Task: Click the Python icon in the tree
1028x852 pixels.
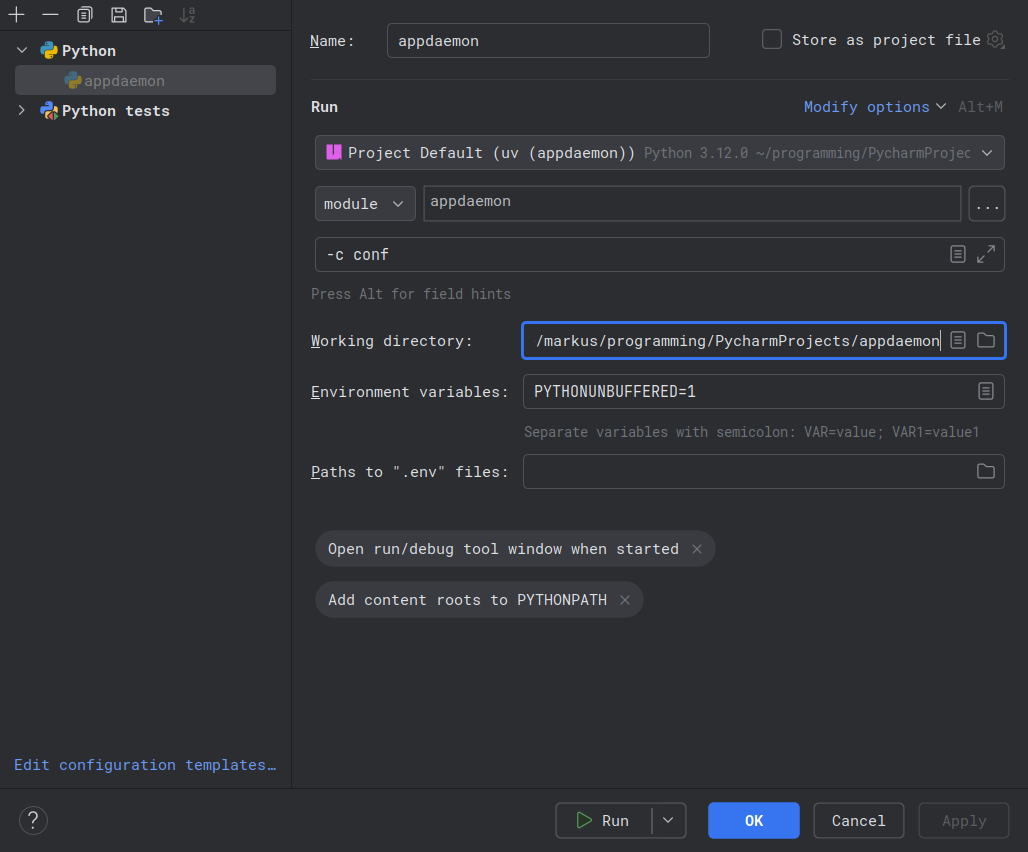Action: (49, 50)
